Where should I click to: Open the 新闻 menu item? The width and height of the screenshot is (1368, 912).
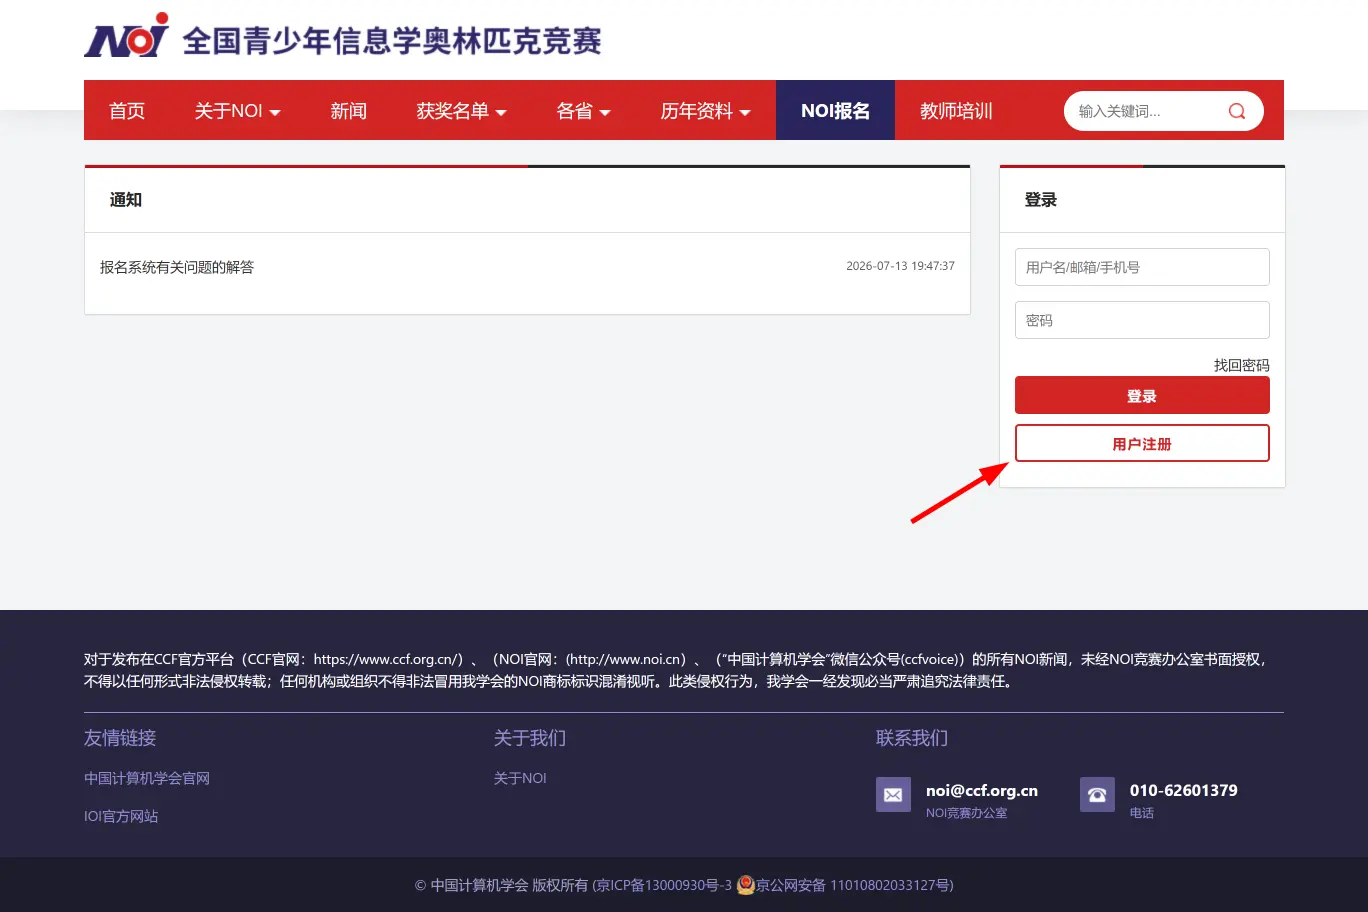349,111
